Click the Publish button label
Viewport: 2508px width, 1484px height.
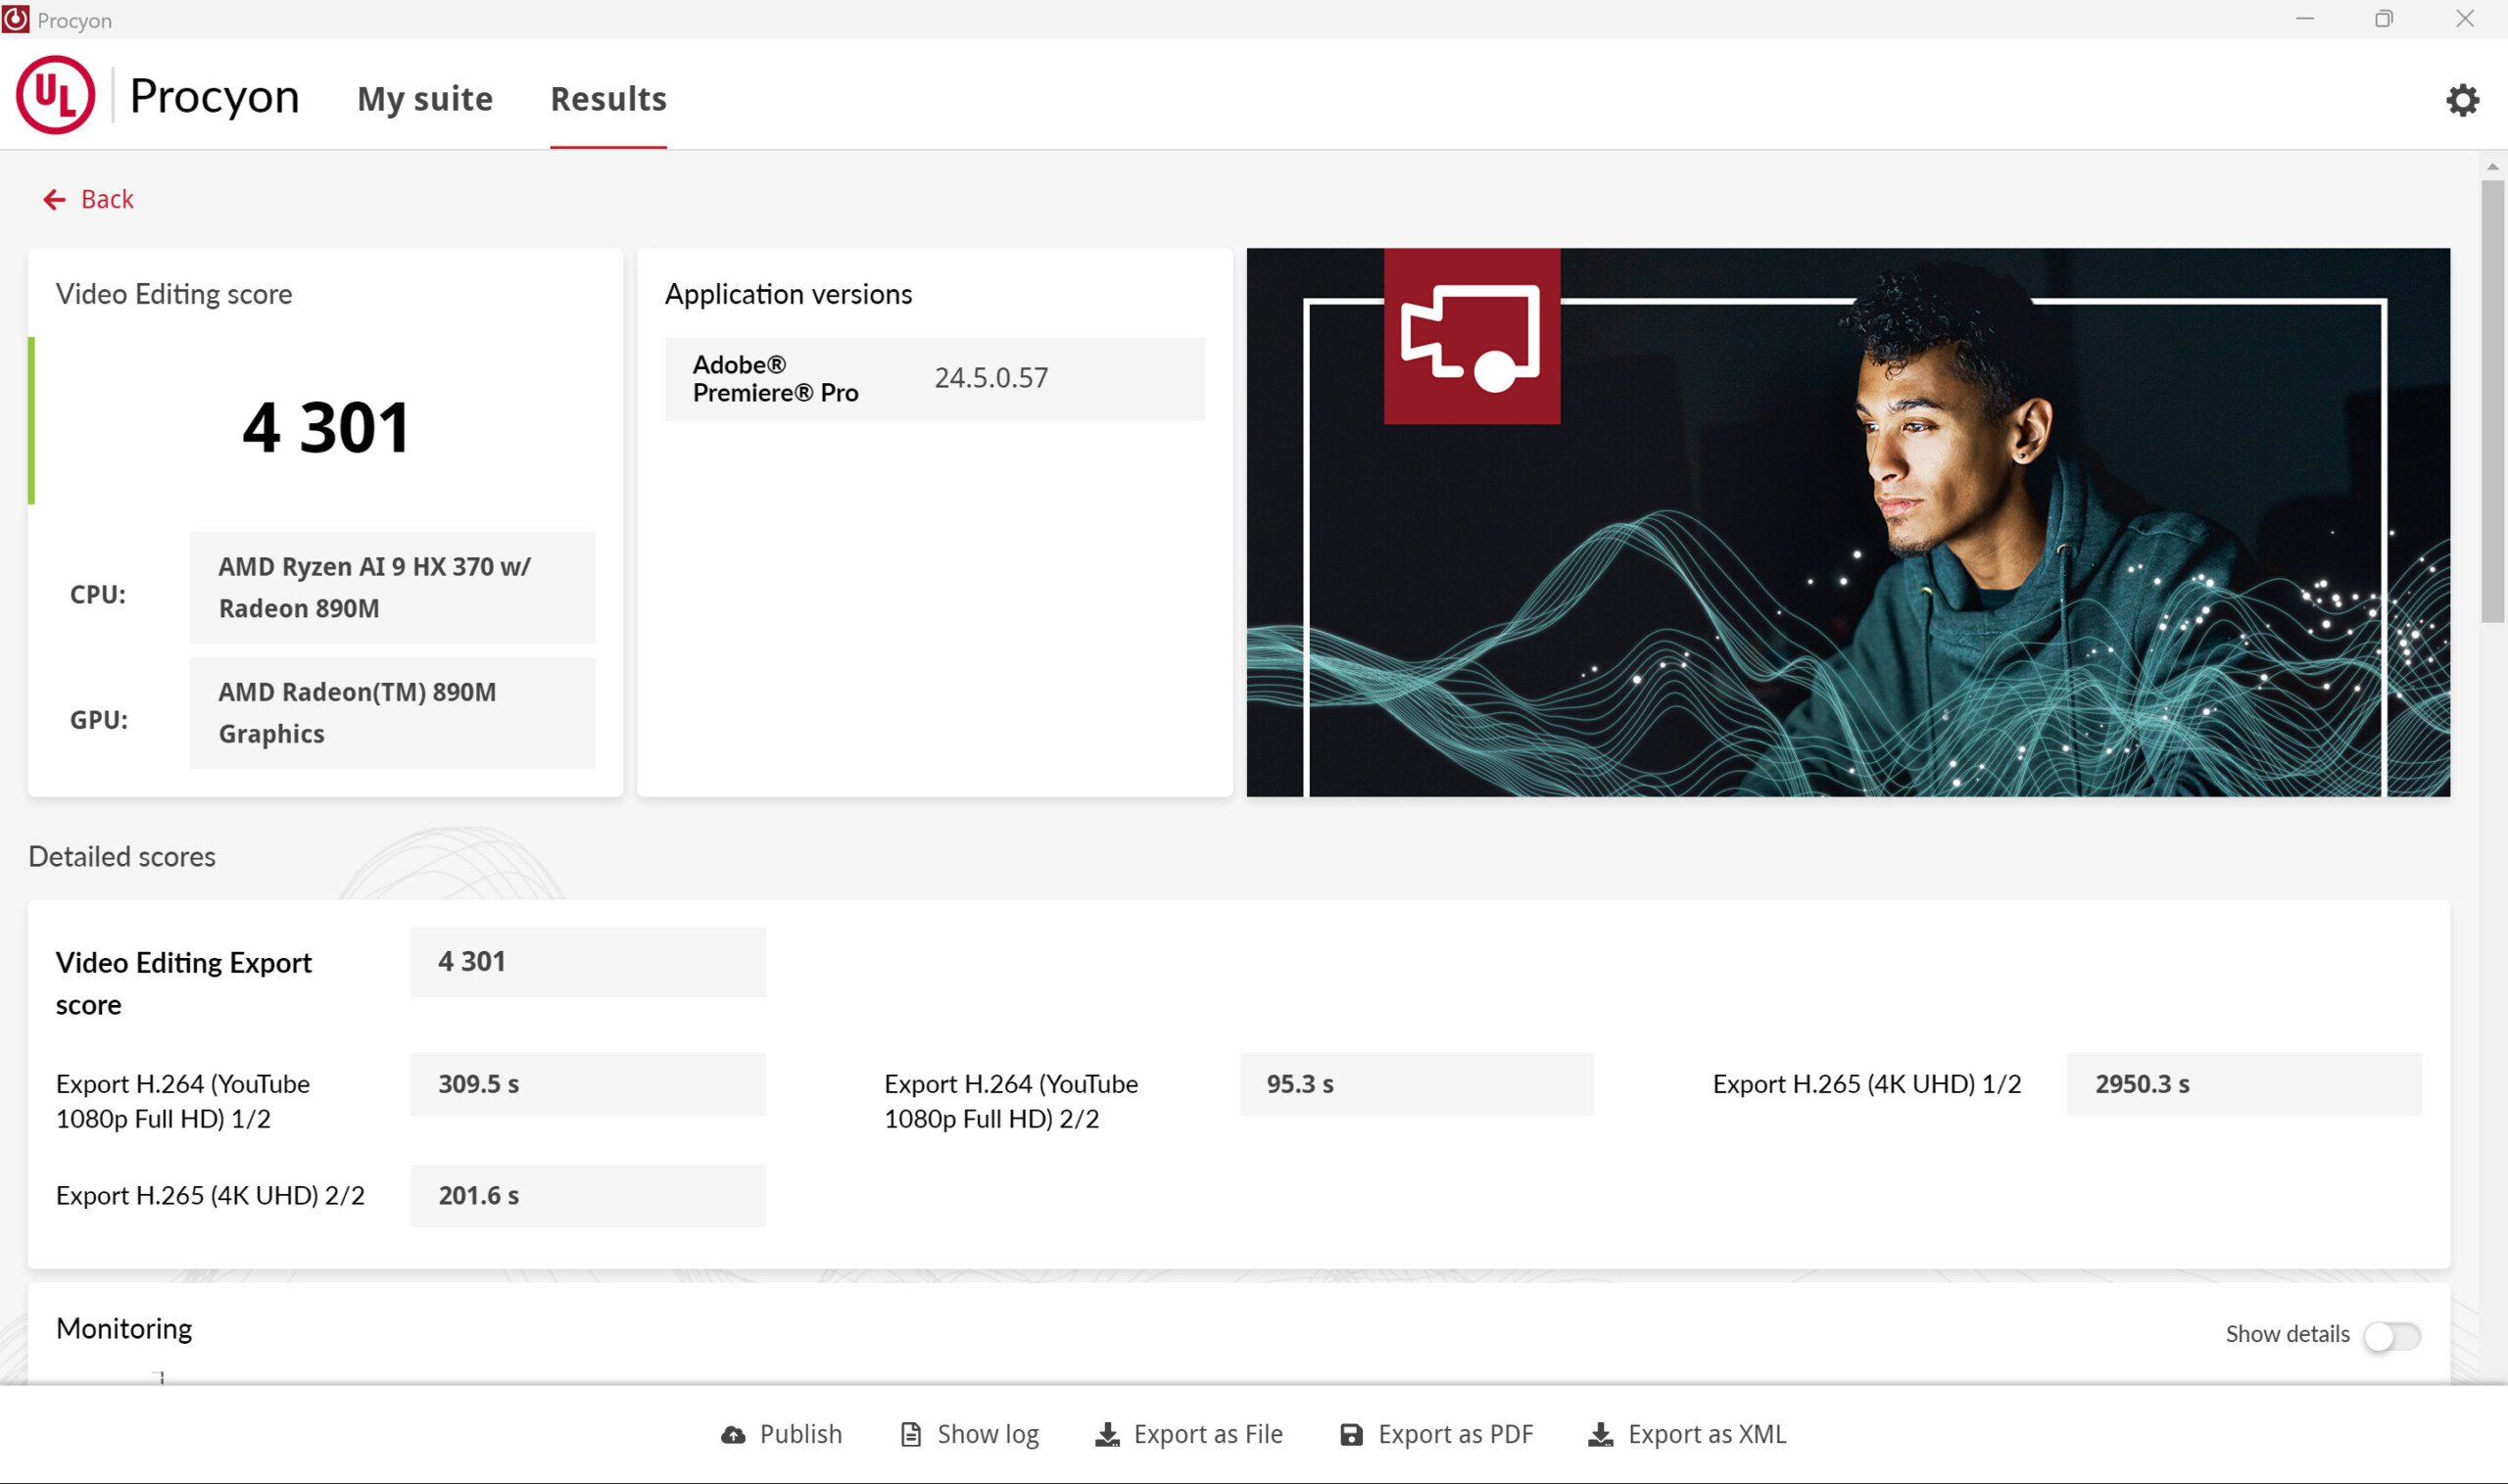coord(800,1434)
